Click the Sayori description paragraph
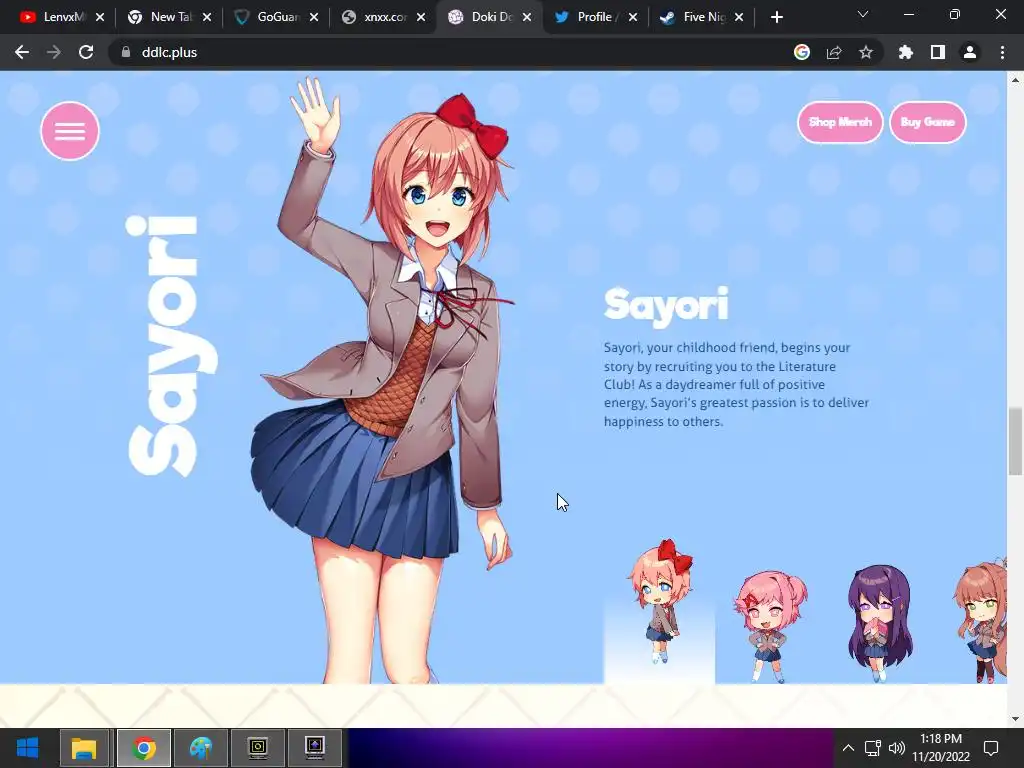 click(736, 385)
